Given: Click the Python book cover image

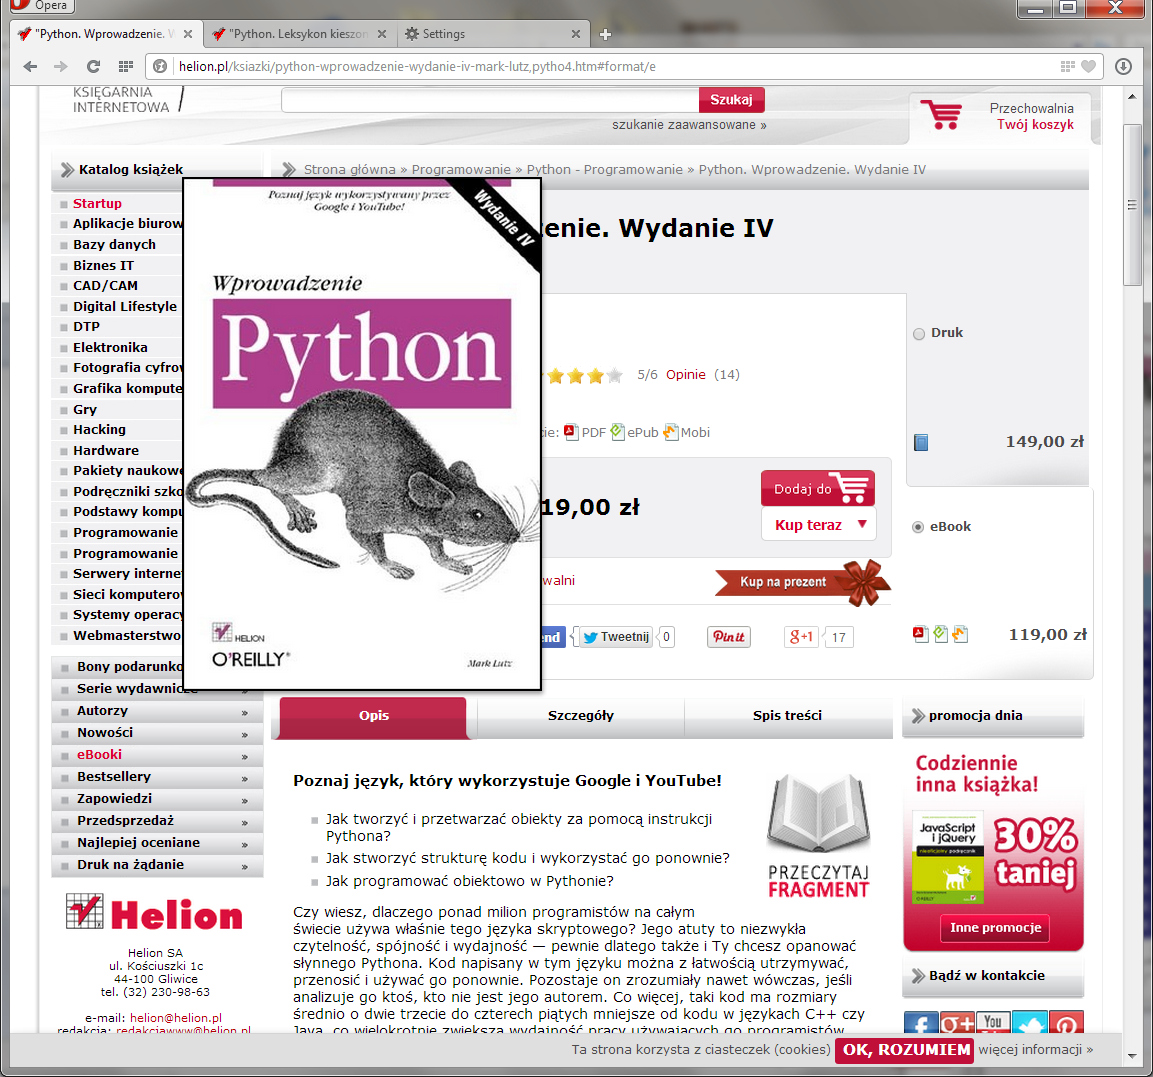Looking at the screenshot, I should 362,435.
